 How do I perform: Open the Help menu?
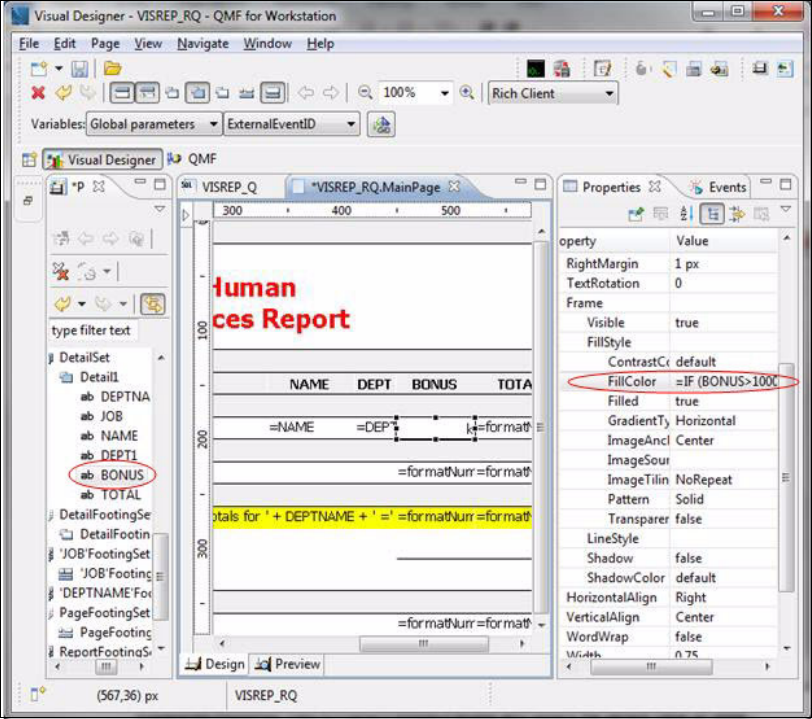tap(321, 44)
